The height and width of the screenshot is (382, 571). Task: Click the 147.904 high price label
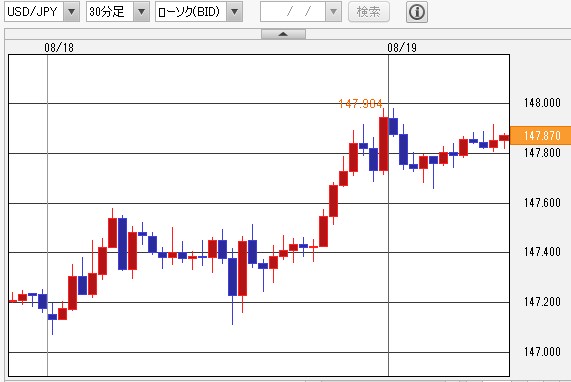point(361,104)
